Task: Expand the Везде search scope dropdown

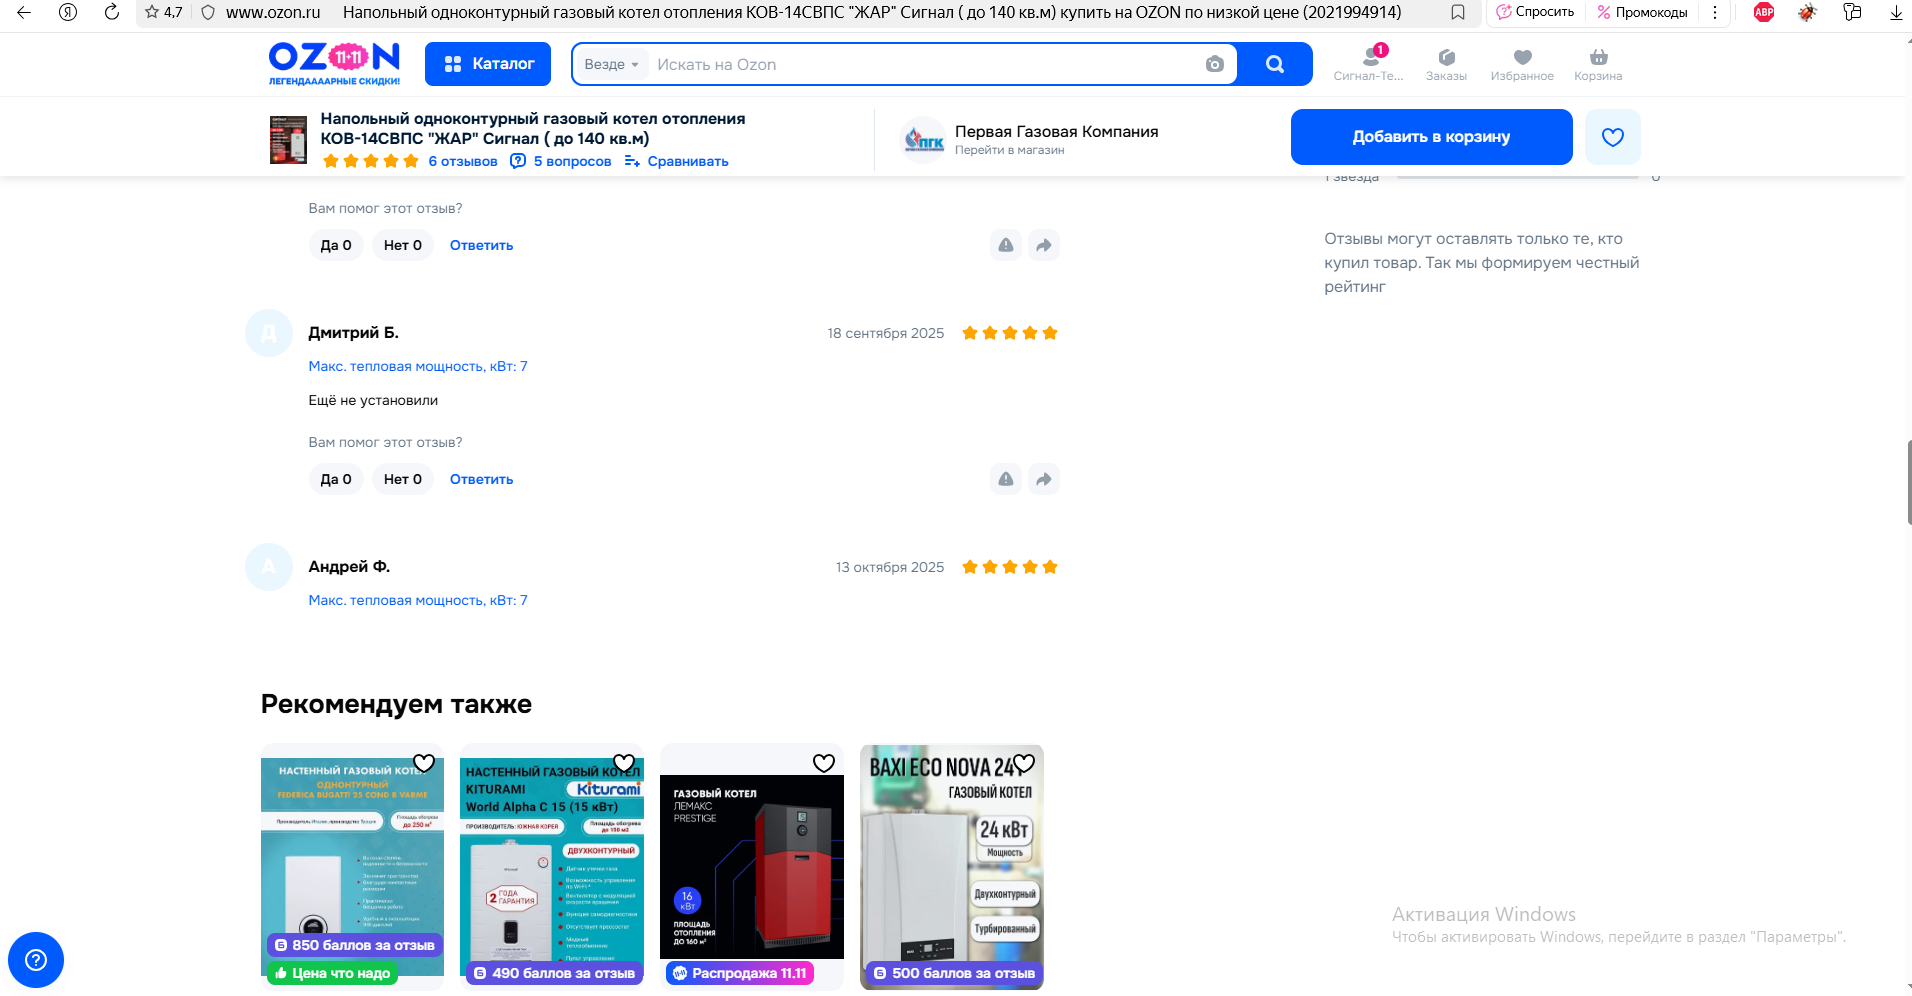Action: [x=611, y=64]
